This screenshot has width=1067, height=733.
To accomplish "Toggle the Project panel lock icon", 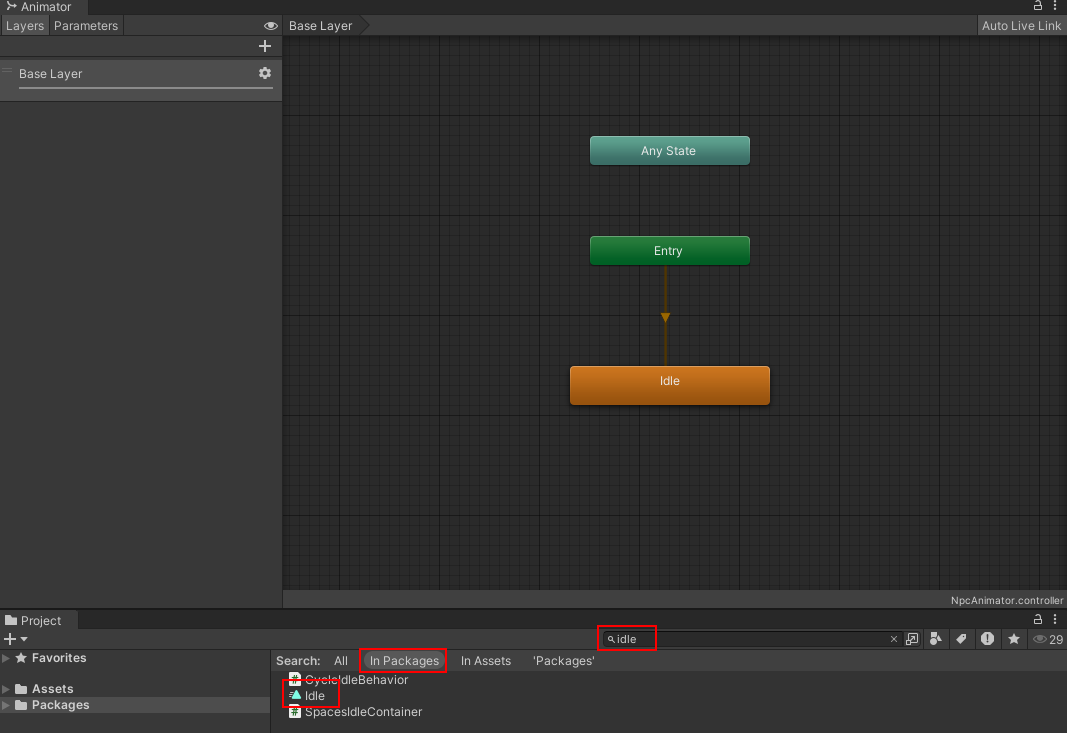I will click(x=1038, y=619).
